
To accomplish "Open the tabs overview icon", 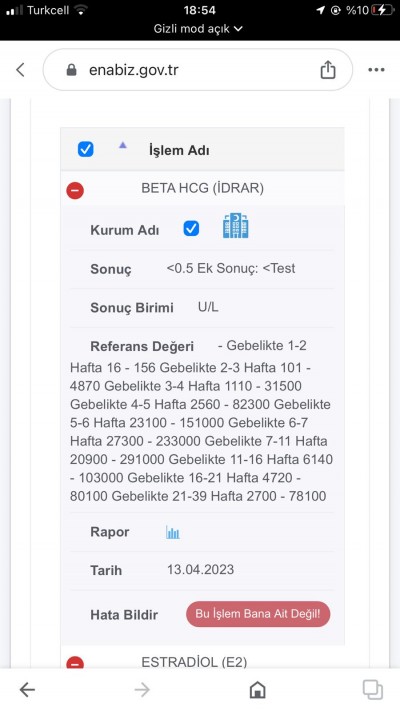I will coord(372,690).
